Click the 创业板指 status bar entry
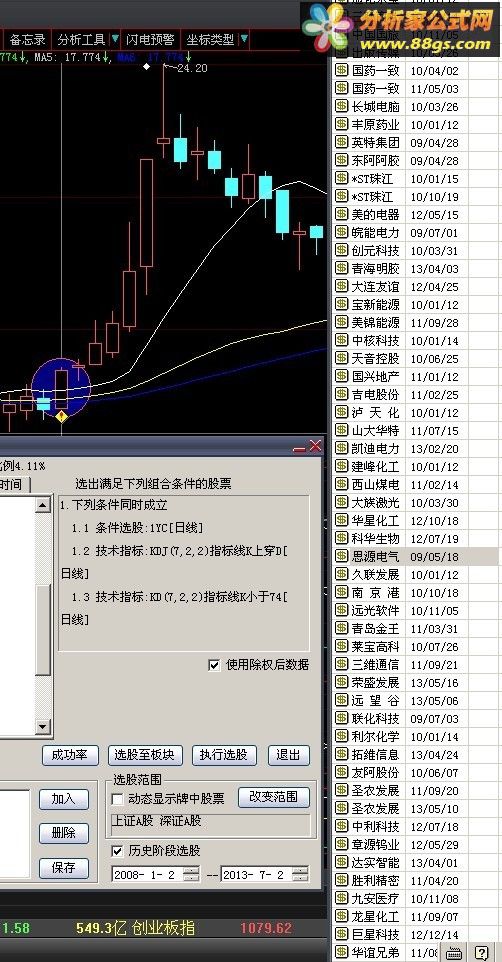Screen dimensions: 502x962 click(163, 928)
